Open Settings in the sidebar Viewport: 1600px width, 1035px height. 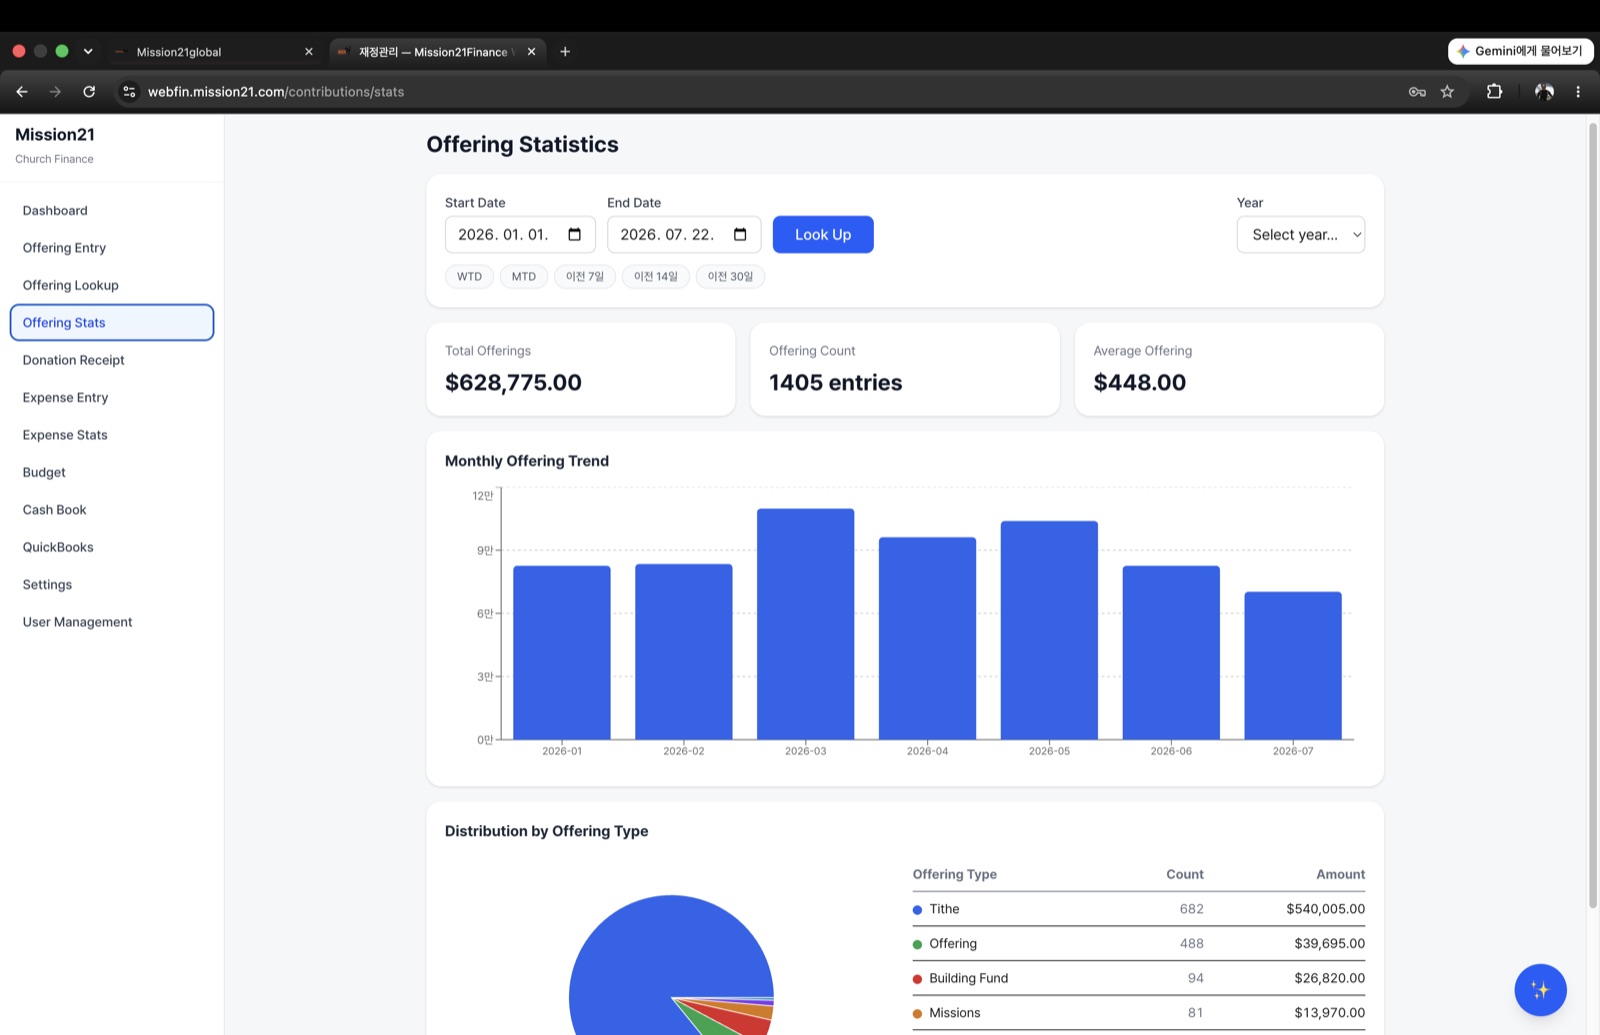[x=47, y=585]
